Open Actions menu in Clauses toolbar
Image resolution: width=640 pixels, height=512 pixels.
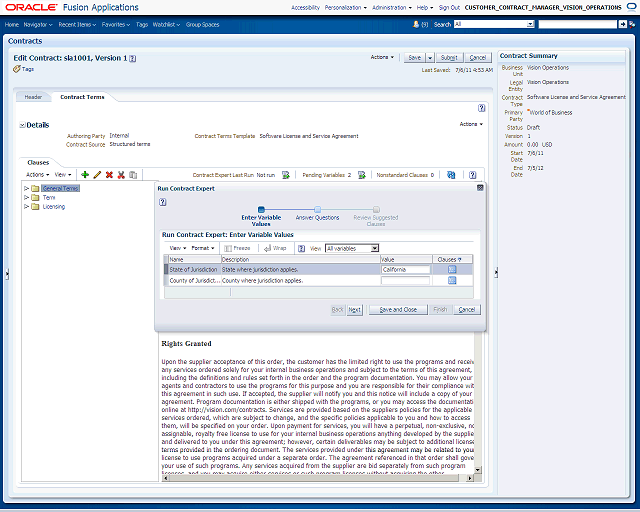pos(38,175)
